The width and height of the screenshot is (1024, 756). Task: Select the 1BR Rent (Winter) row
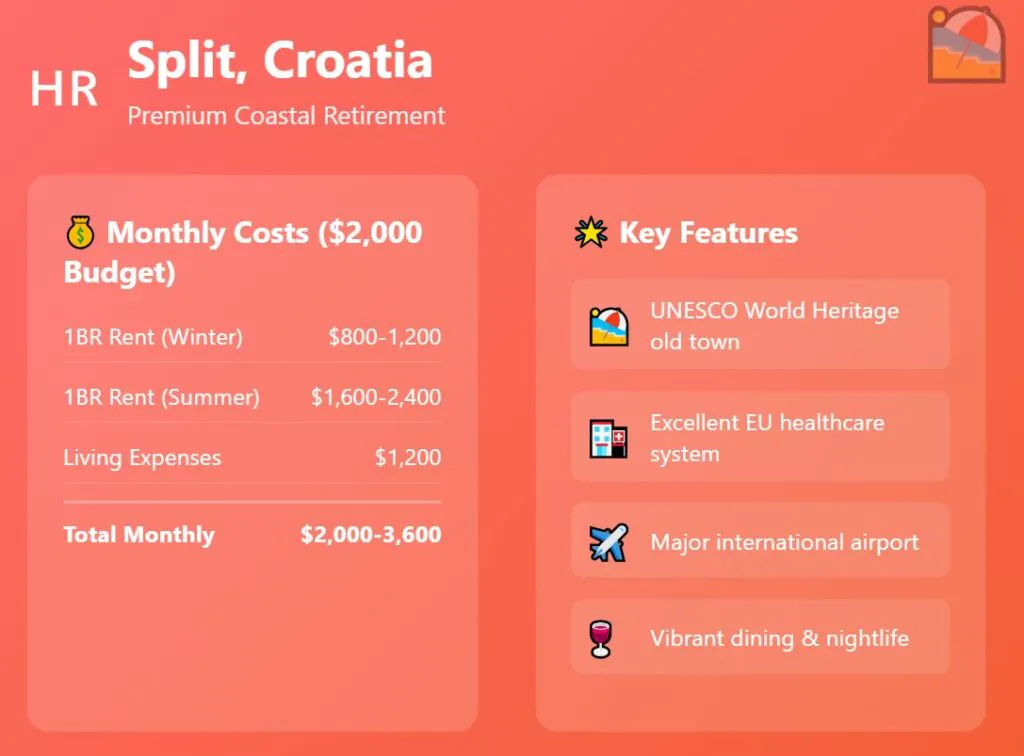(252, 337)
